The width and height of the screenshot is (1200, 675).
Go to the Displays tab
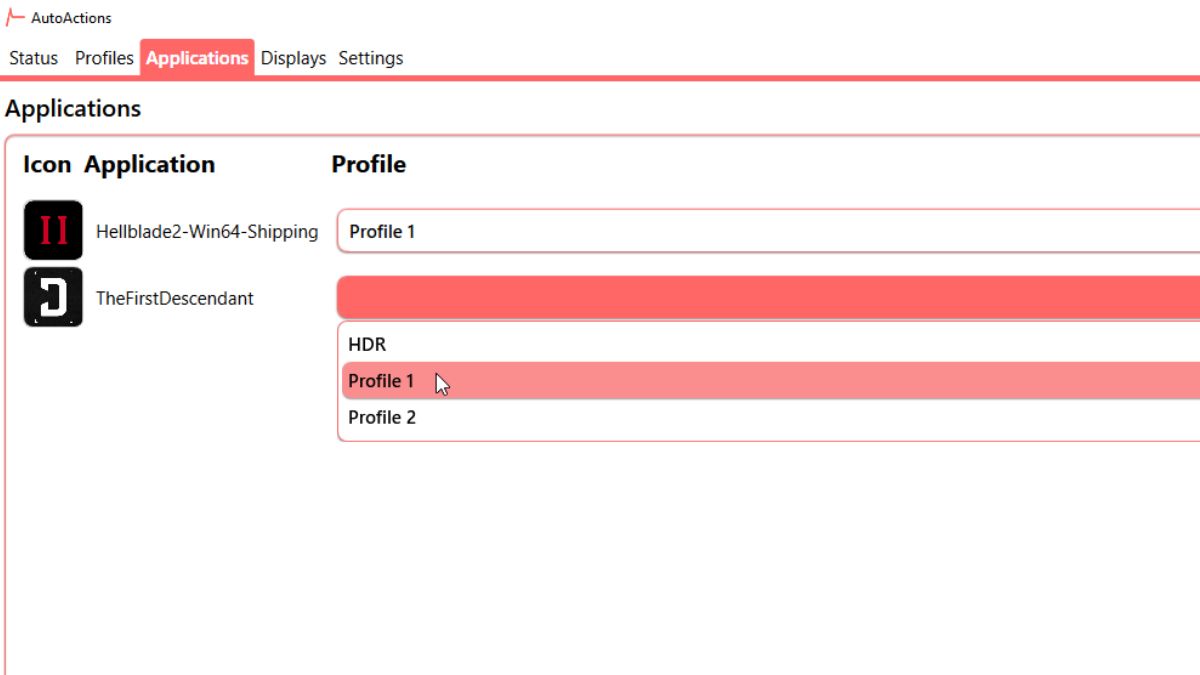[x=293, y=58]
